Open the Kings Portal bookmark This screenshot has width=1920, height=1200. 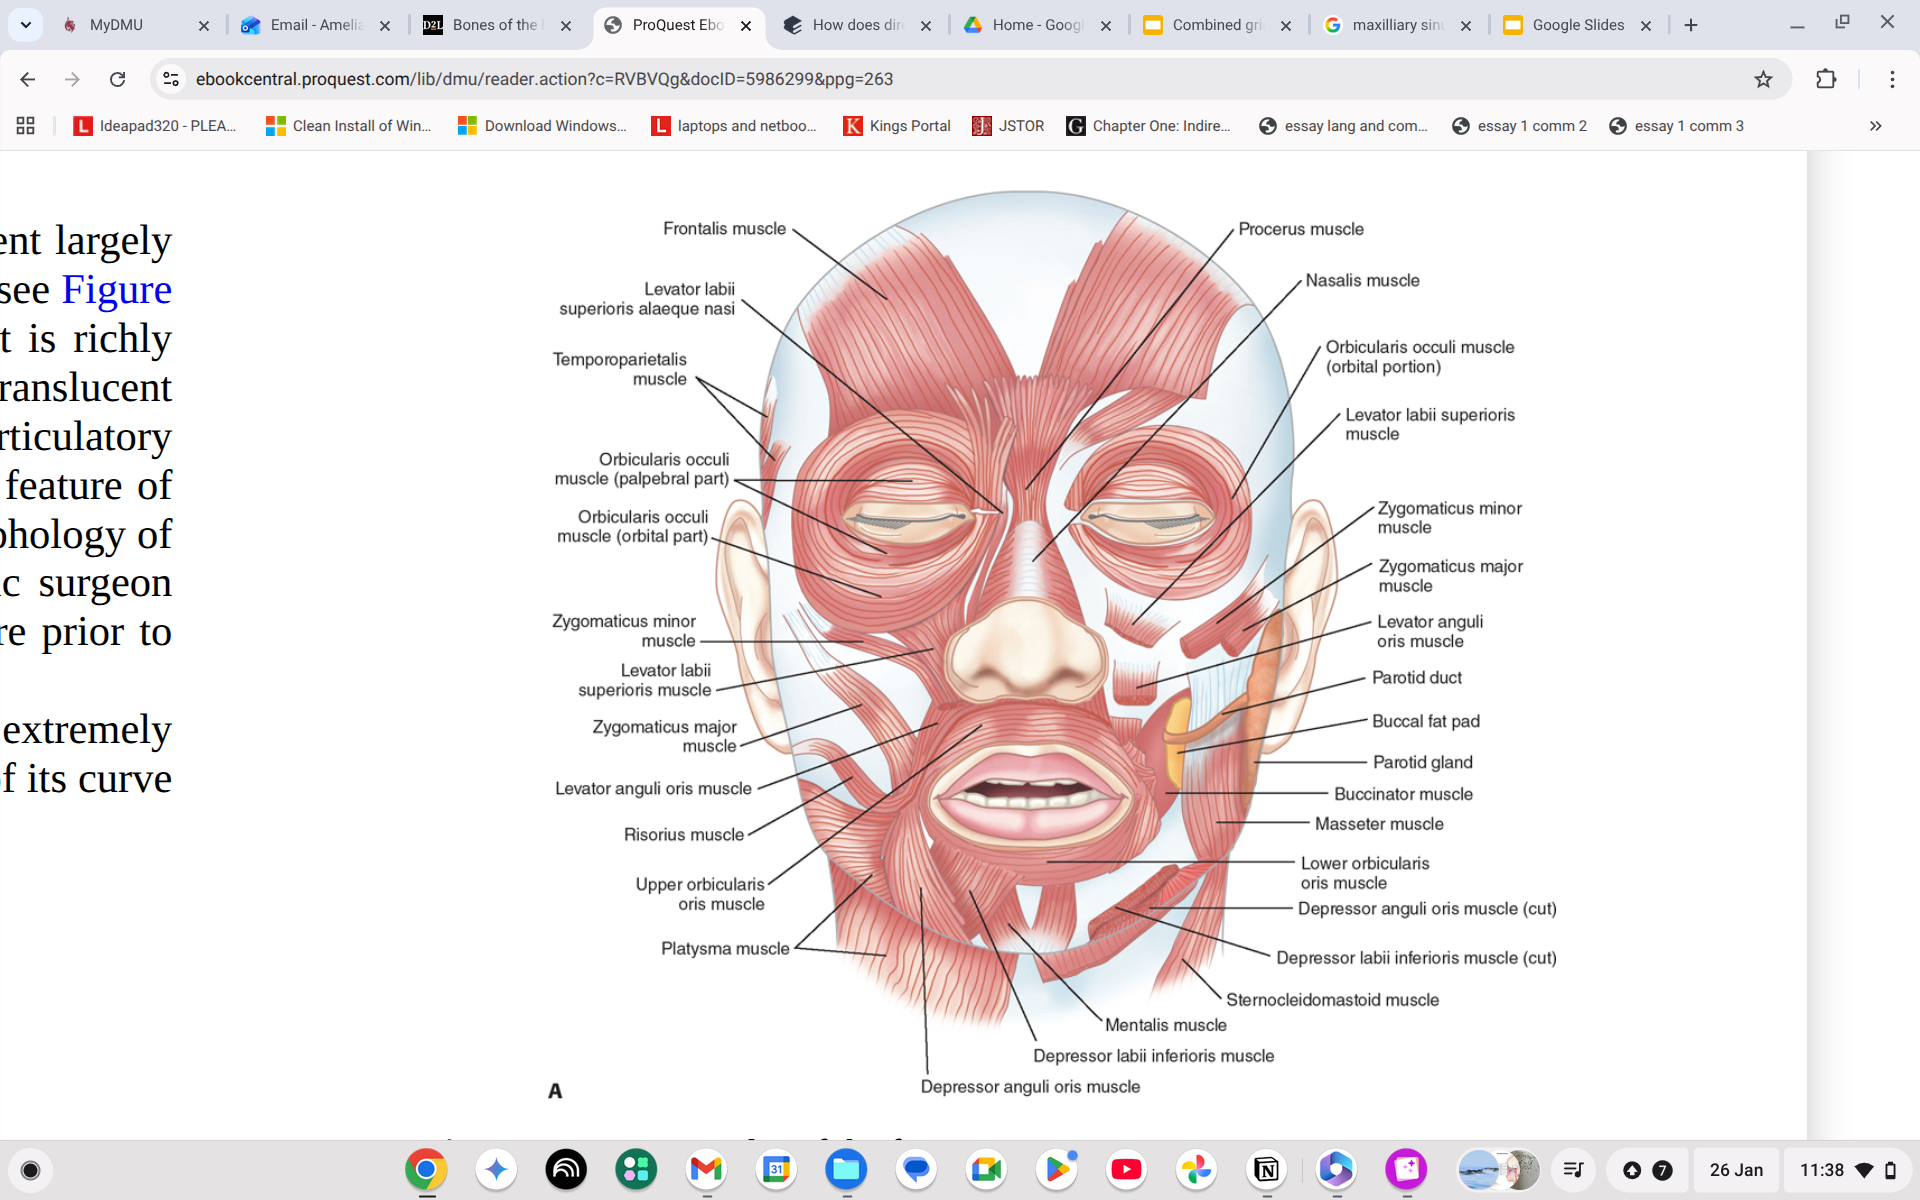[x=896, y=126]
